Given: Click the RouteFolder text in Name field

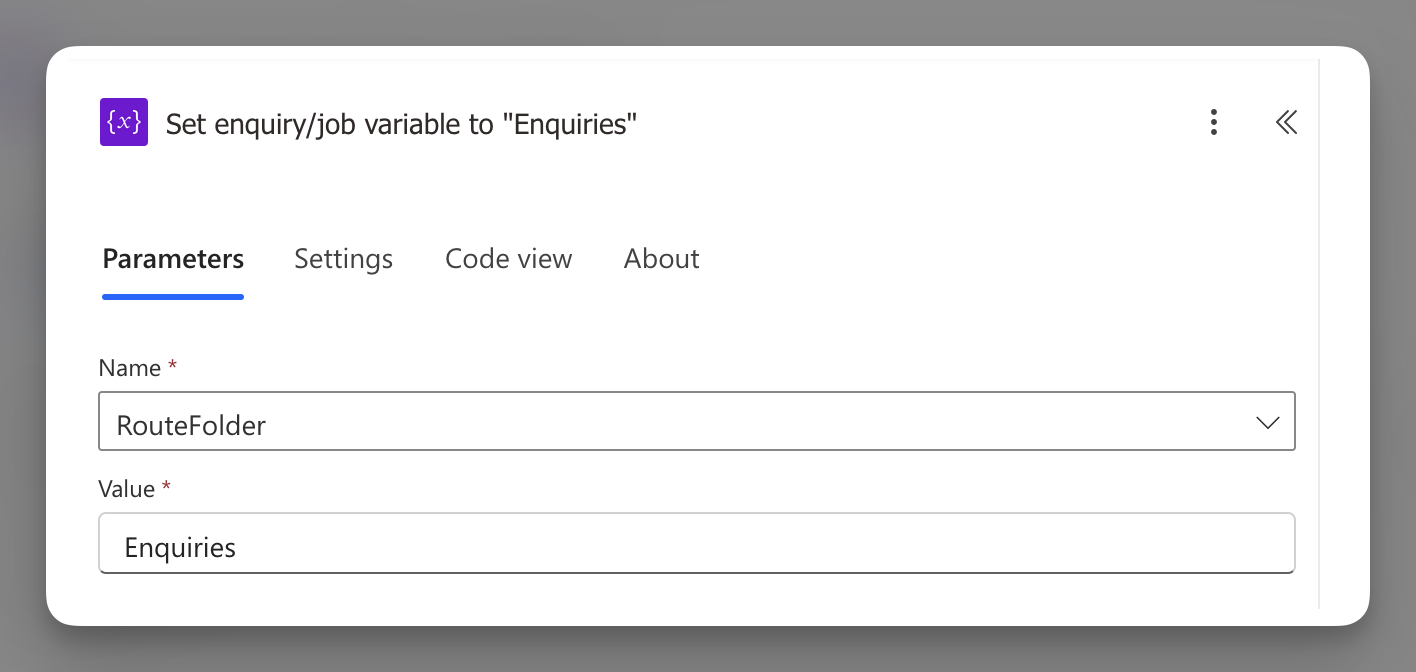Looking at the screenshot, I should (x=191, y=426).
